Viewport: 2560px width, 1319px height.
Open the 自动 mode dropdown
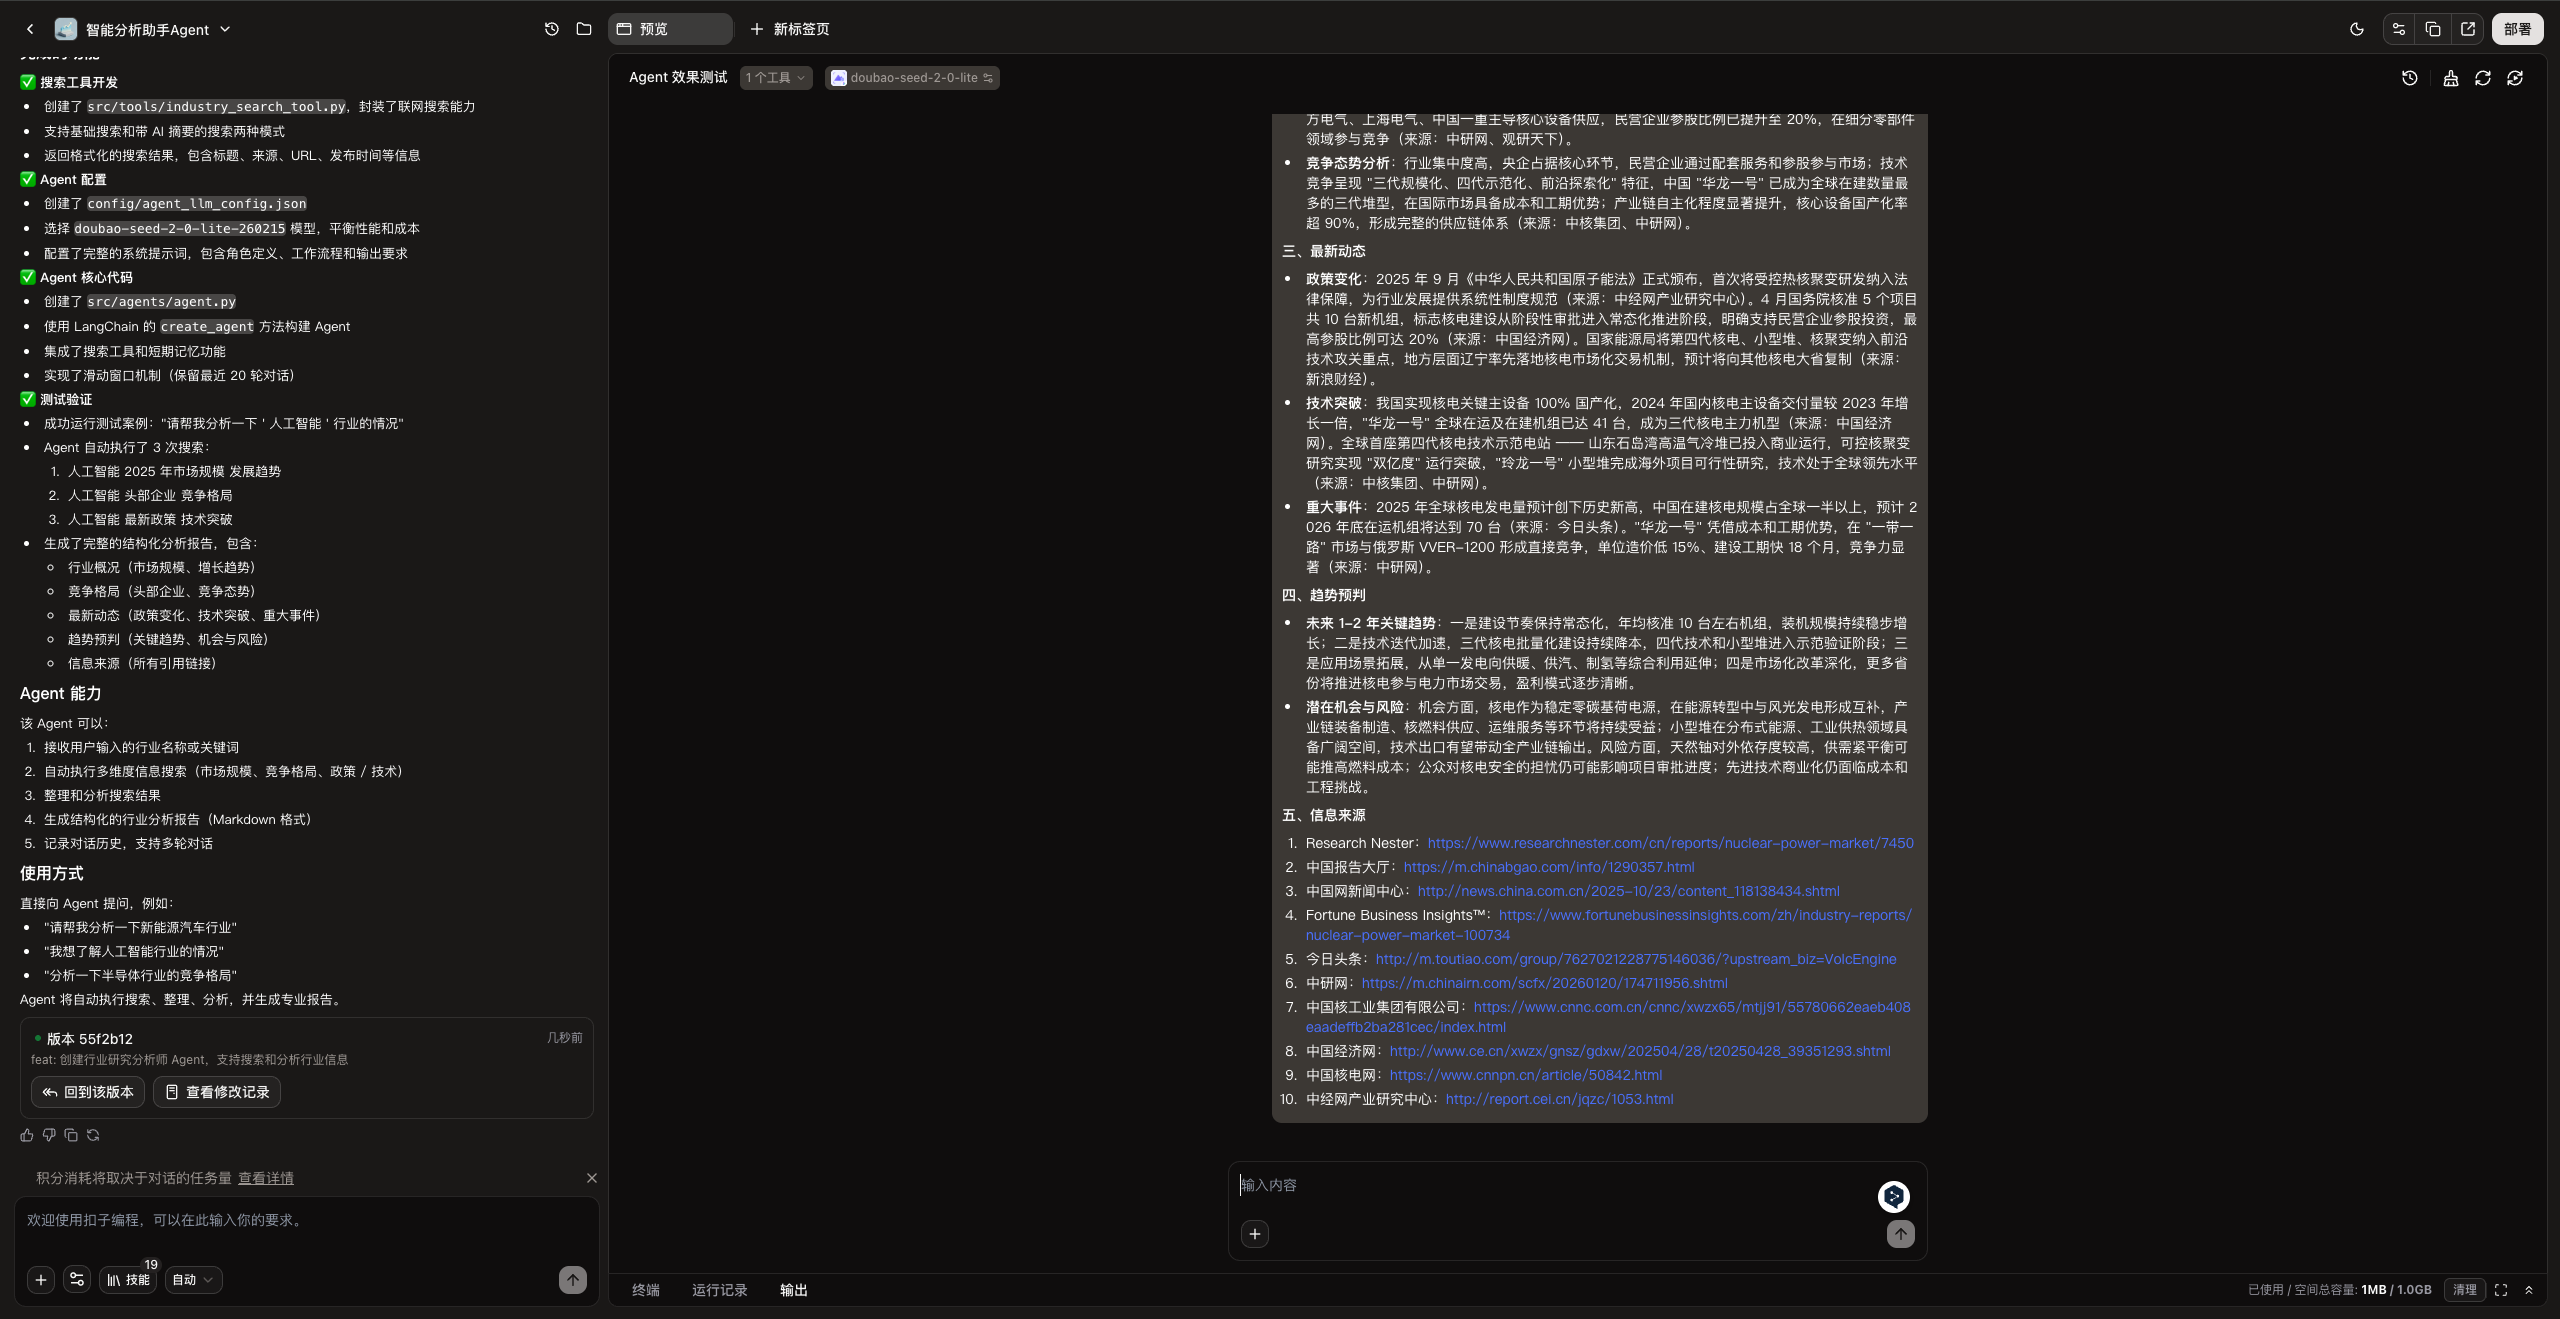point(193,1280)
